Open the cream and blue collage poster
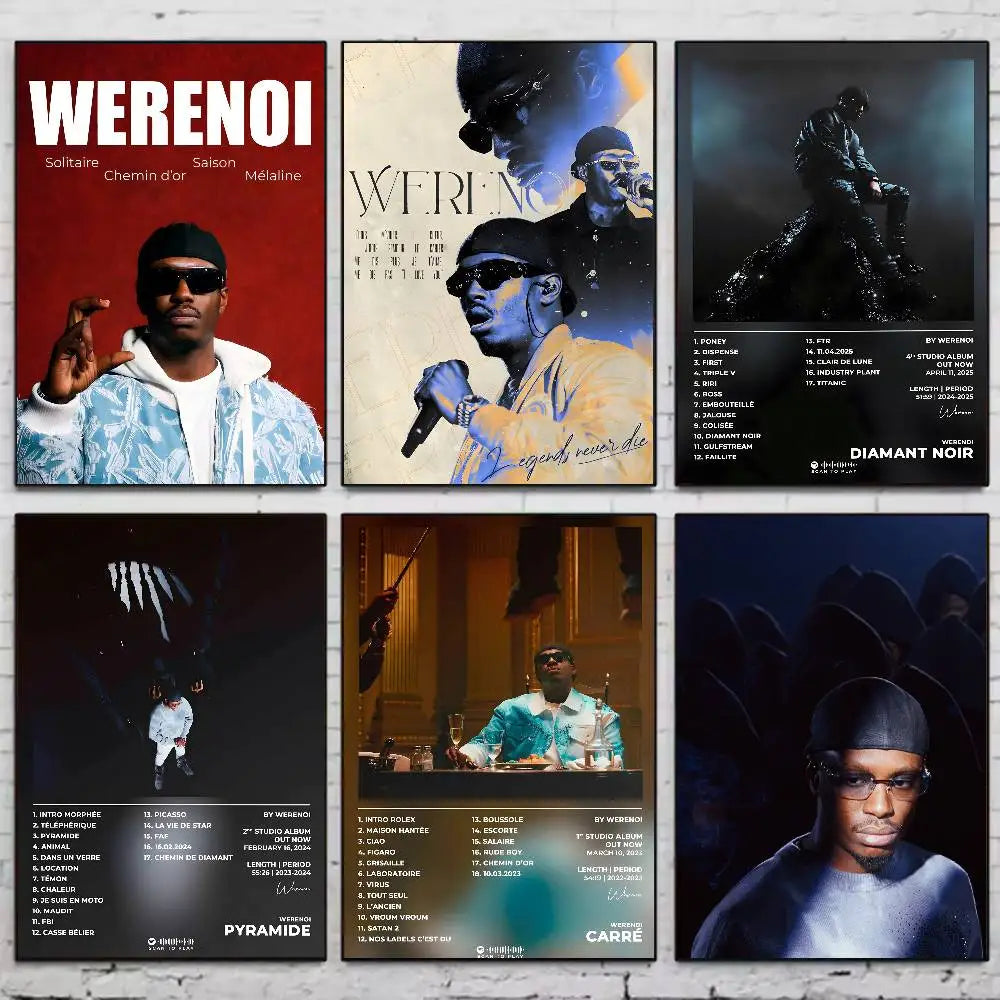The image size is (1000, 1000). click(498, 263)
